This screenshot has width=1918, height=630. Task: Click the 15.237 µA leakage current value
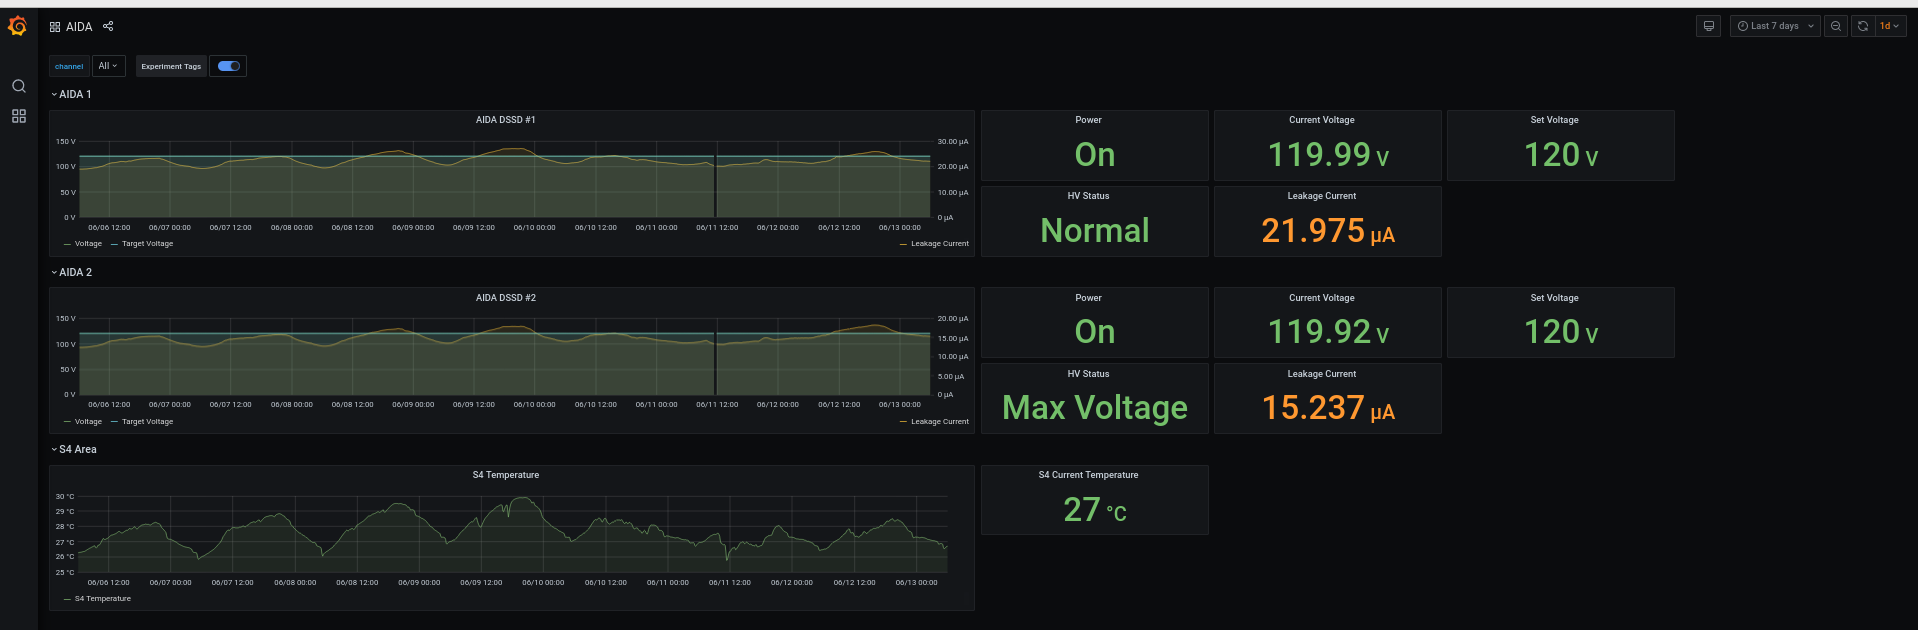pyautogui.click(x=1328, y=408)
